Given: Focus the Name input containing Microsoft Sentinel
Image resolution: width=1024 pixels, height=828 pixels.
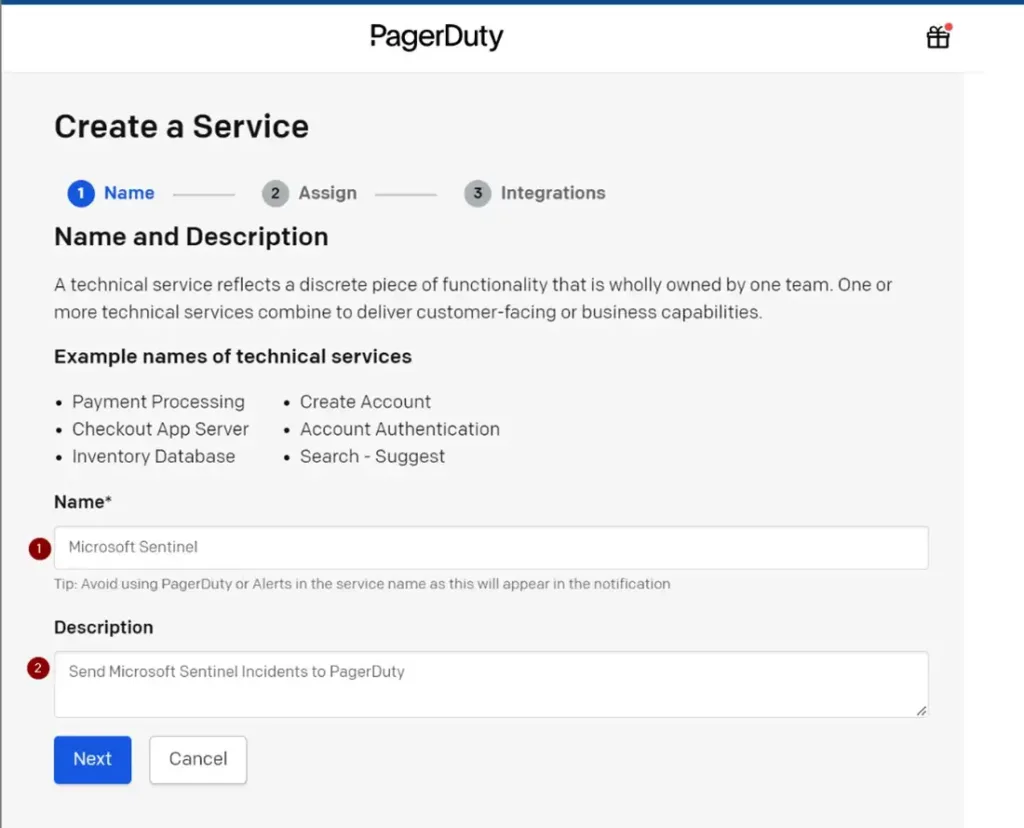Looking at the screenshot, I should pyautogui.click(x=490, y=548).
